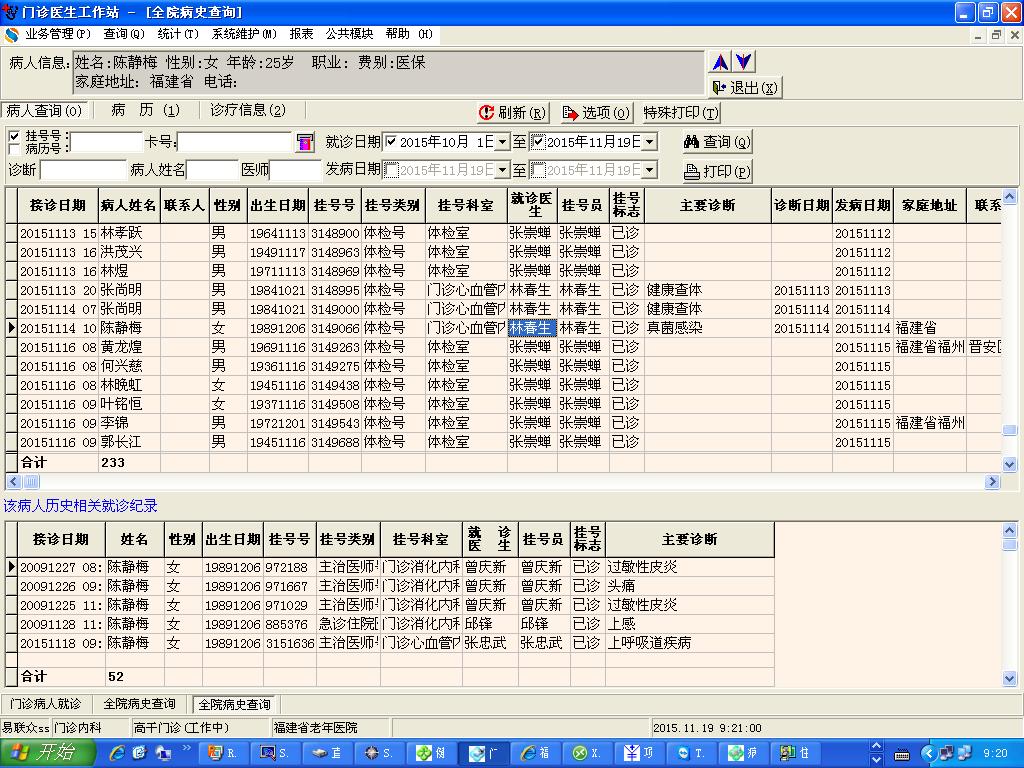Open the Windows 开始 start button
Screen dimensions: 1024x768
point(47,753)
